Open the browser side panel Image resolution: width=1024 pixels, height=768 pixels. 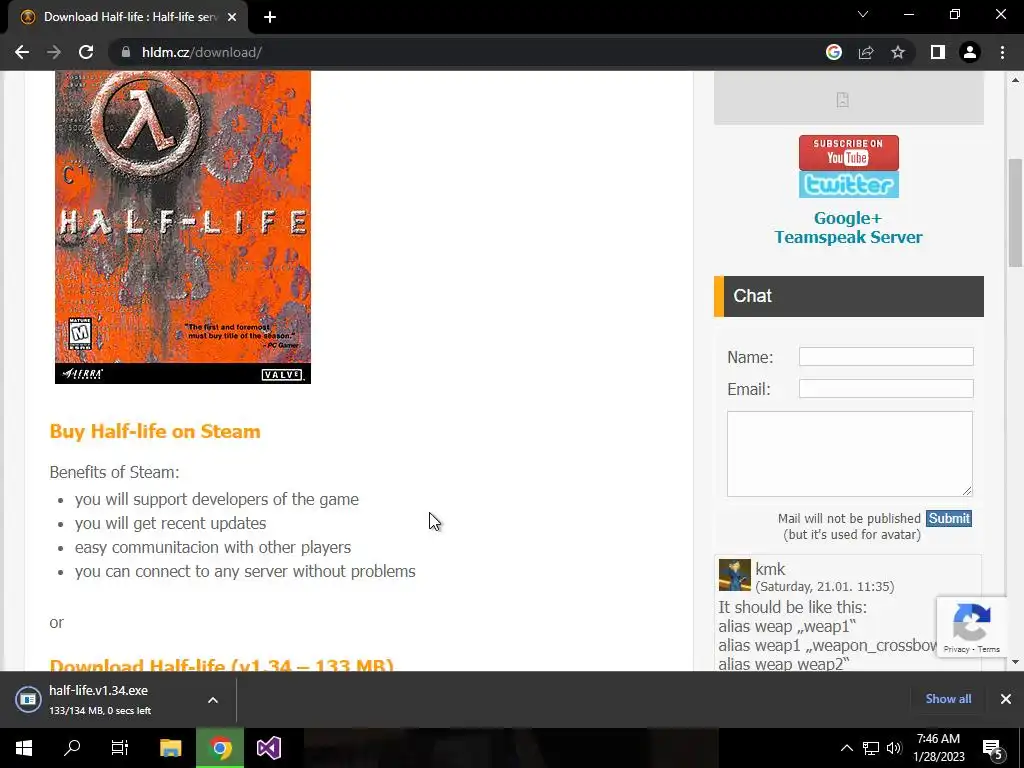point(938,52)
